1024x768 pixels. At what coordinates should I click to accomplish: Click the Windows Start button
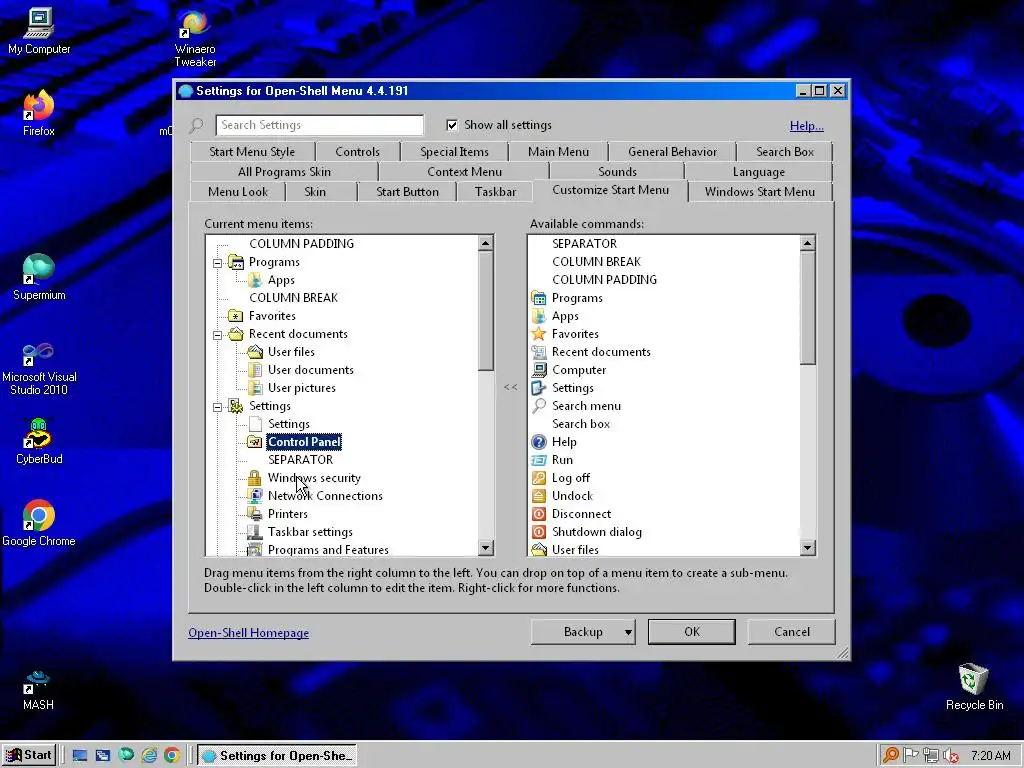pos(28,756)
